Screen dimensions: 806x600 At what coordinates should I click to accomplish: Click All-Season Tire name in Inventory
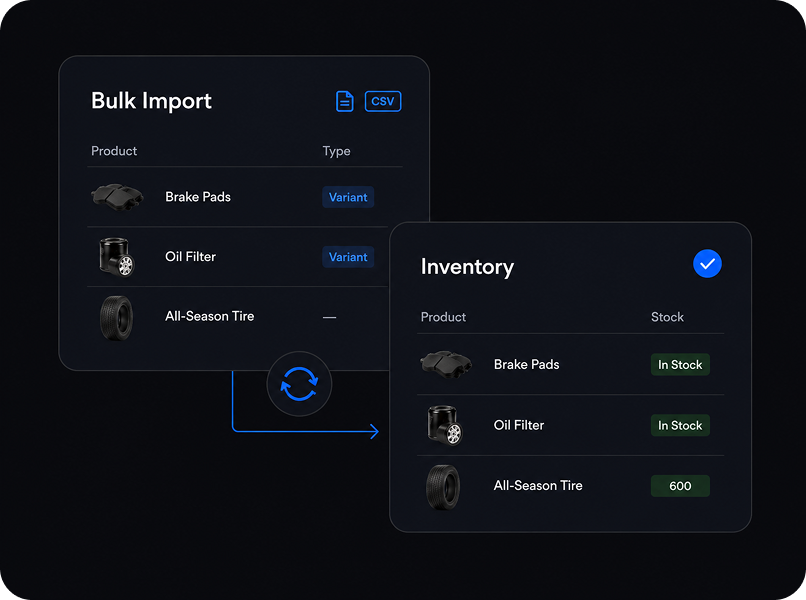point(538,485)
